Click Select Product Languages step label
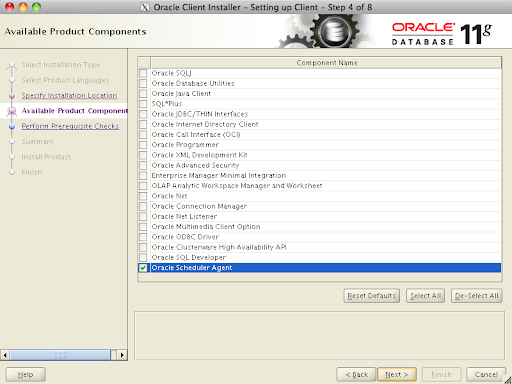The image size is (512, 384). (65, 80)
